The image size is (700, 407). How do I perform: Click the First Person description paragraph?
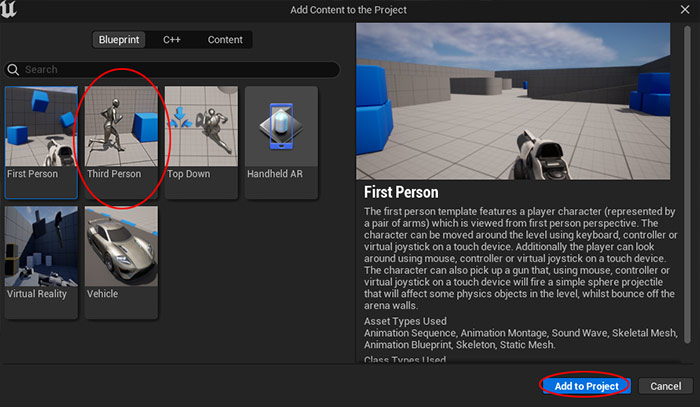[x=522, y=254]
